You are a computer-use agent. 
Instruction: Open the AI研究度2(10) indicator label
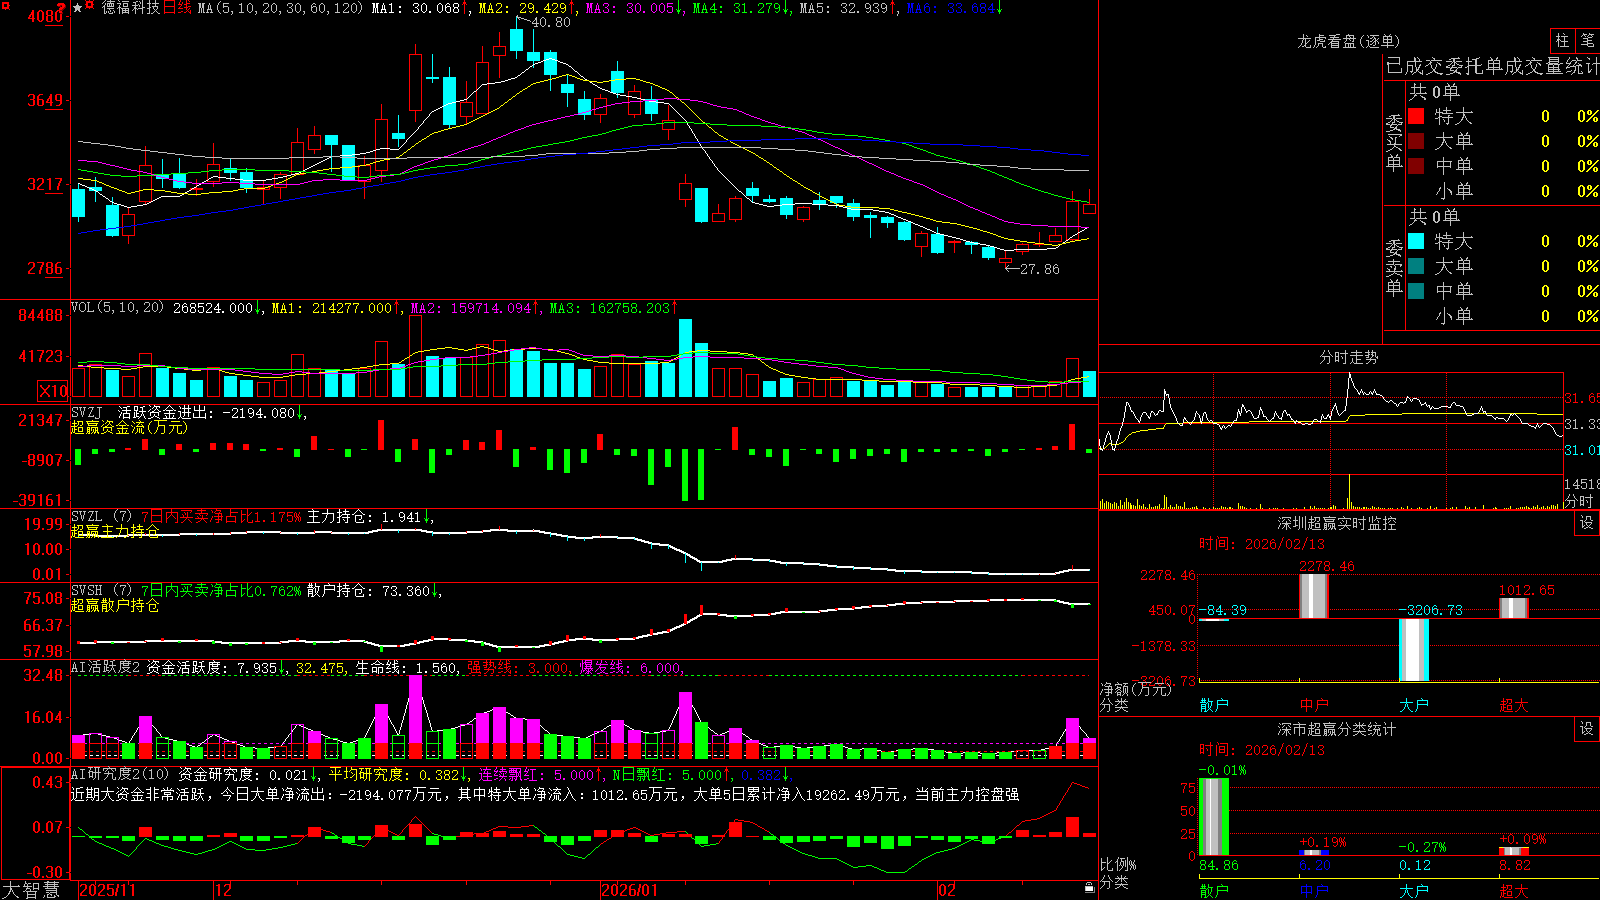[120, 774]
